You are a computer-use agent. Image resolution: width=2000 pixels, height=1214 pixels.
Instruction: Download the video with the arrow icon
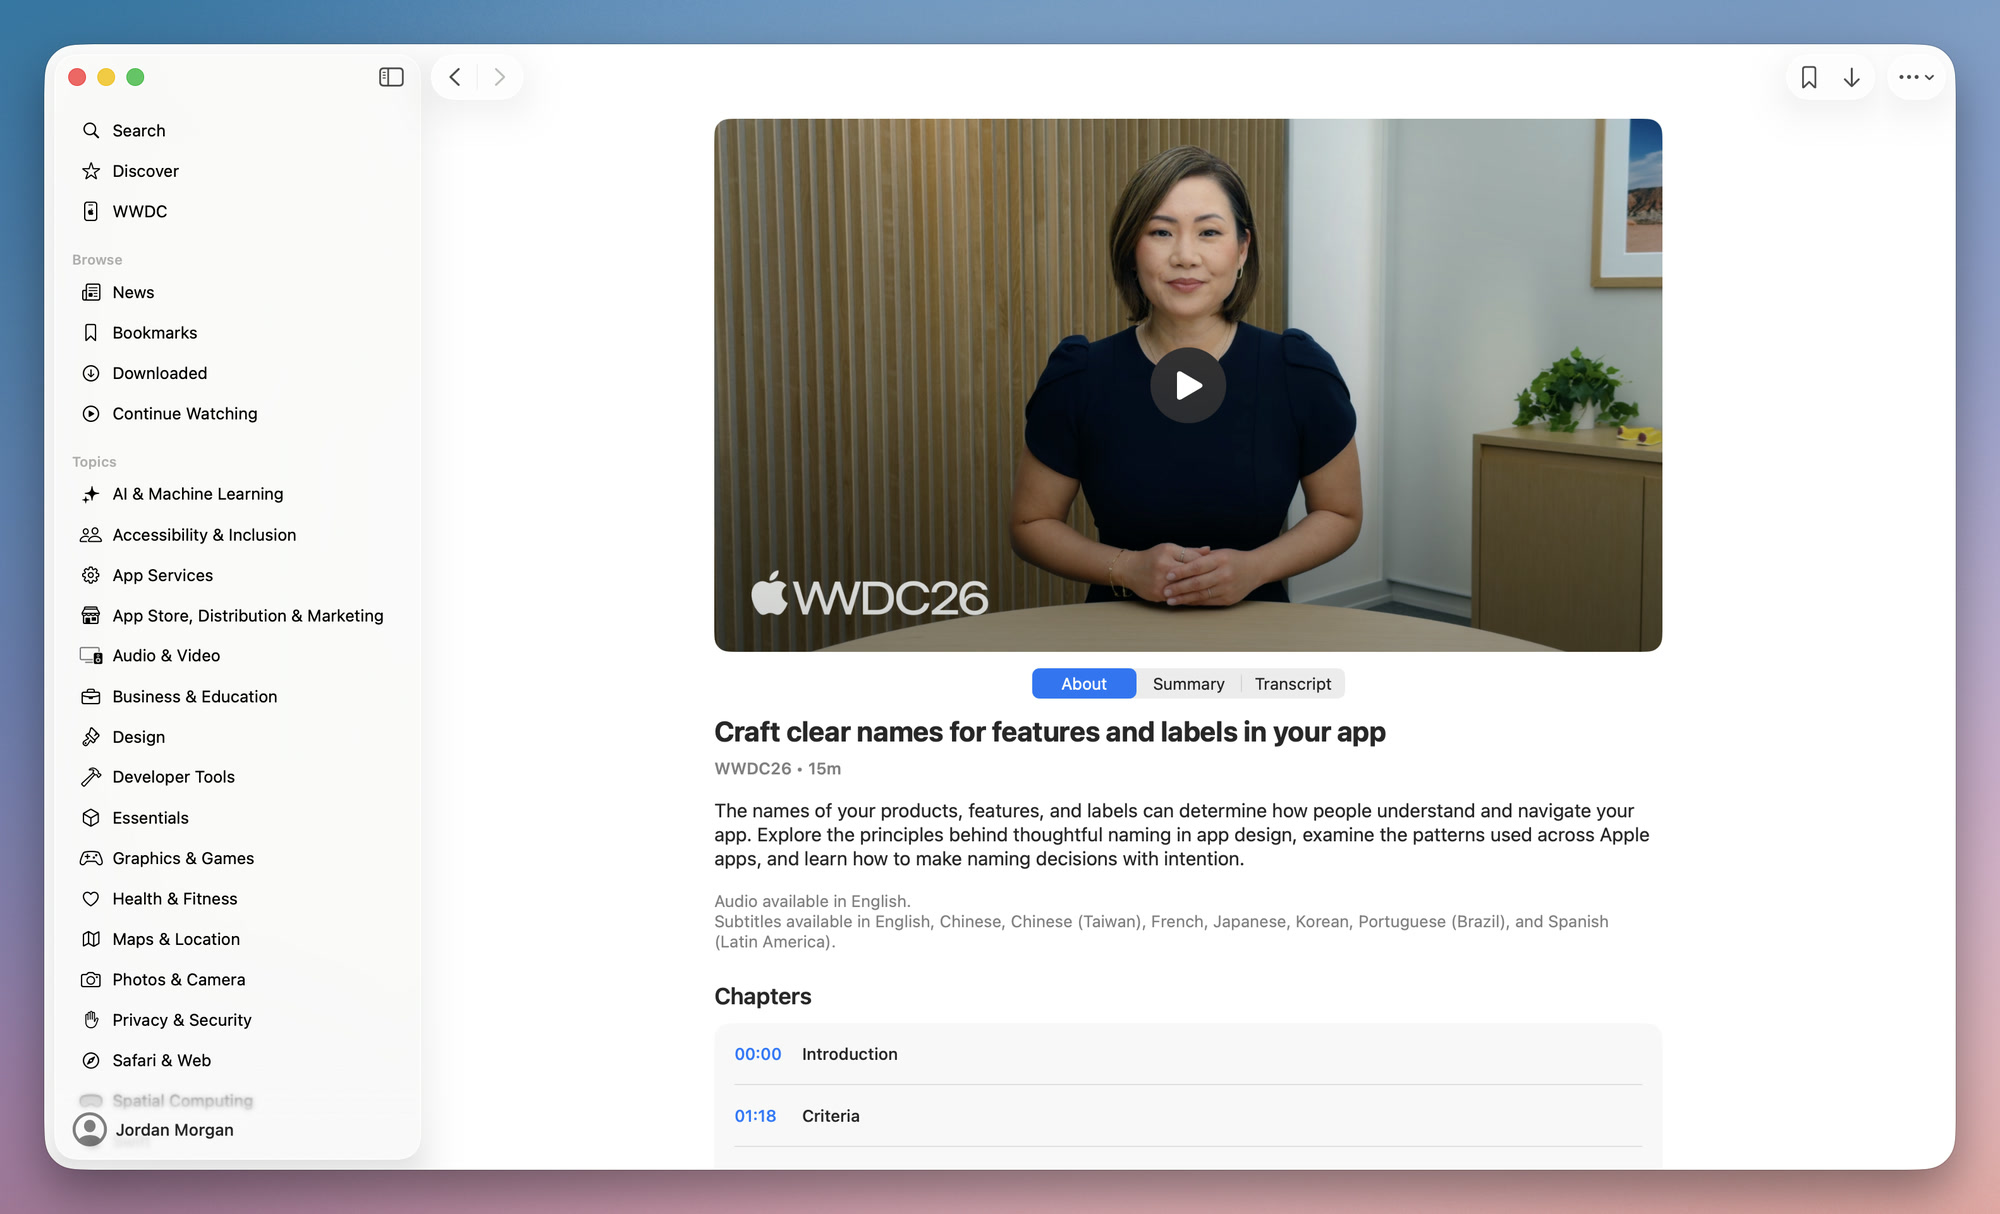tap(1852, 77)
